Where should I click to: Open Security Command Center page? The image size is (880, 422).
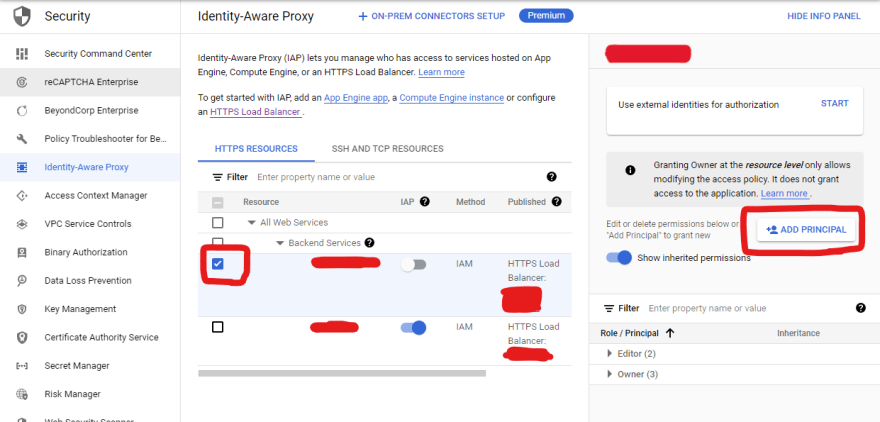[x=98, y=54]
